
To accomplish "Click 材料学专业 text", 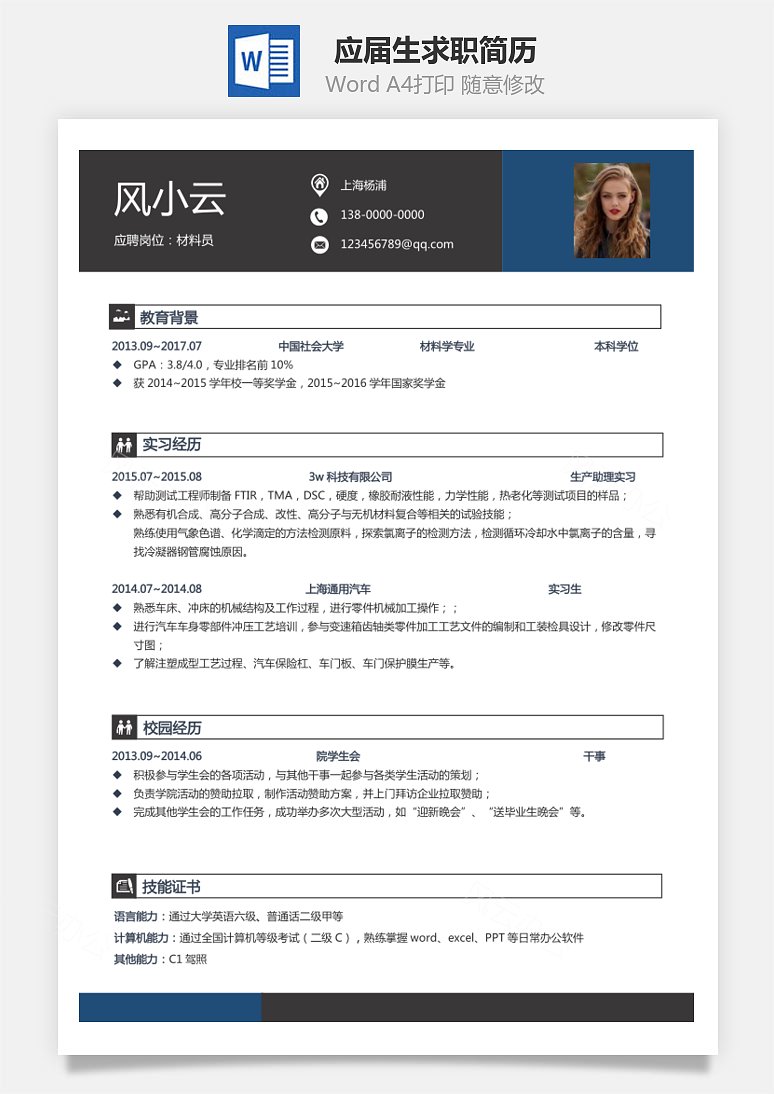I will (447, 346).
